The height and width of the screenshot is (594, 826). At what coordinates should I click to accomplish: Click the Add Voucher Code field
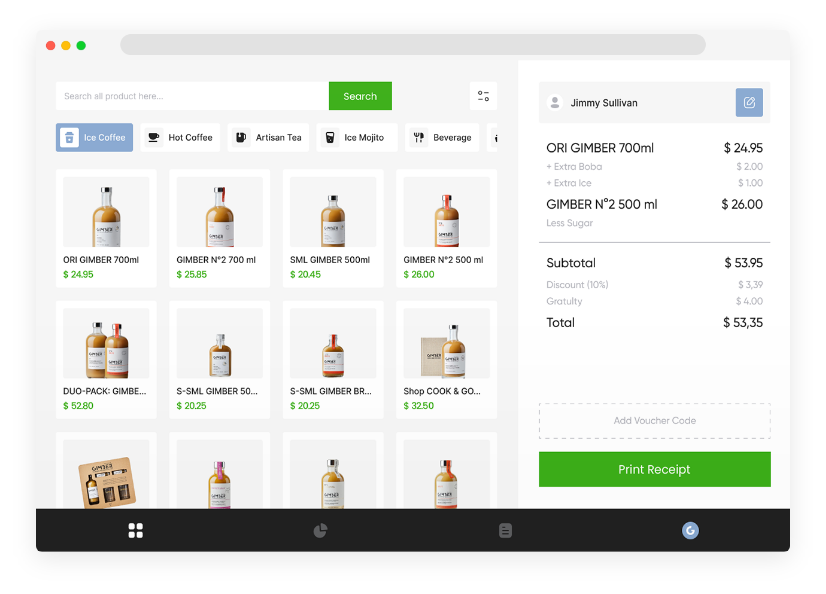[654, 421]
